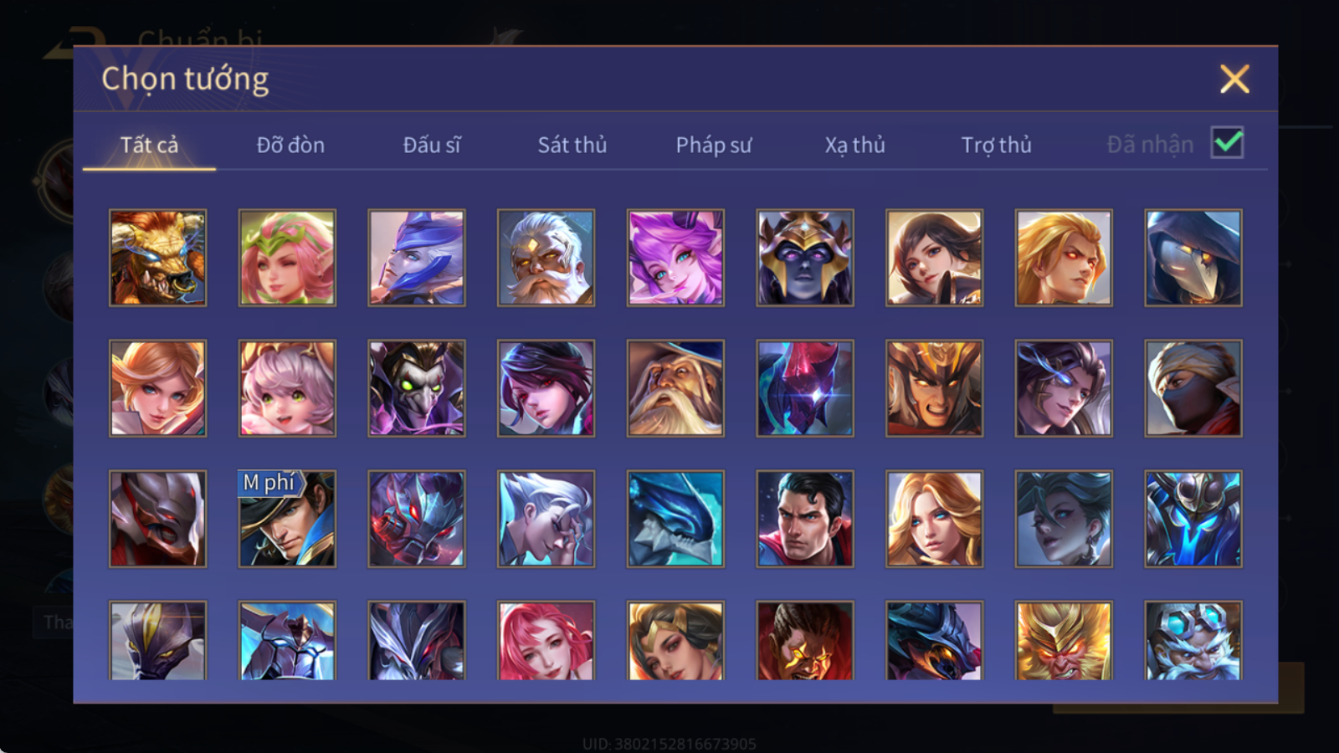This screenshot has width=1339, height=753.
Task: Choose the purple-haired cat-eared girl hero
Action: pyautogui.click(x=676, y=258)
